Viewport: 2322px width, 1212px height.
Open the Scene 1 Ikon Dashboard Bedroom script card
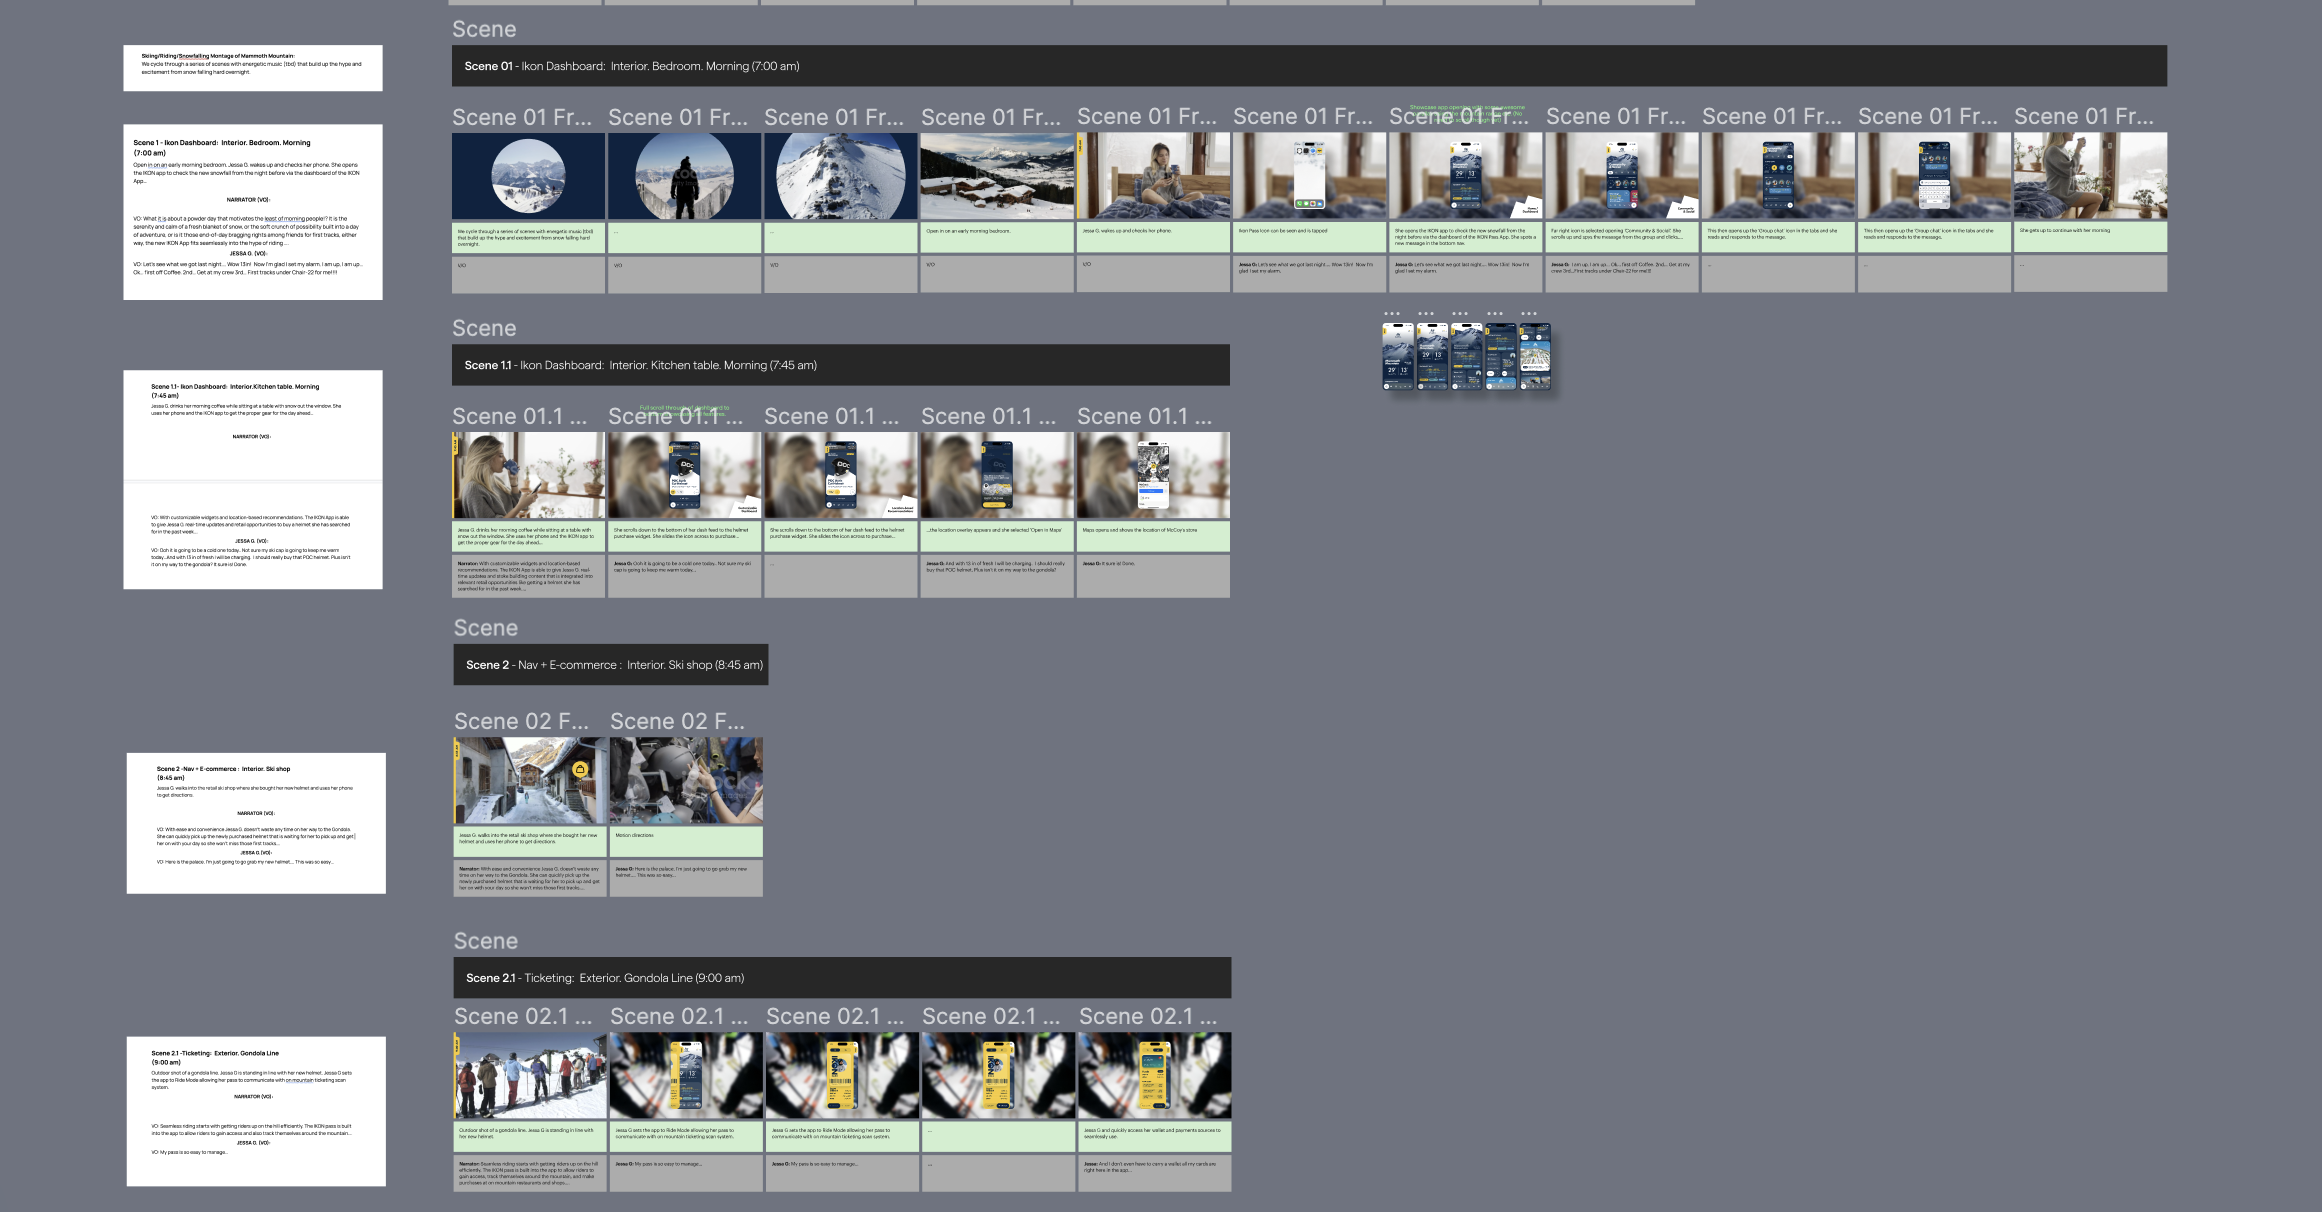253,212
